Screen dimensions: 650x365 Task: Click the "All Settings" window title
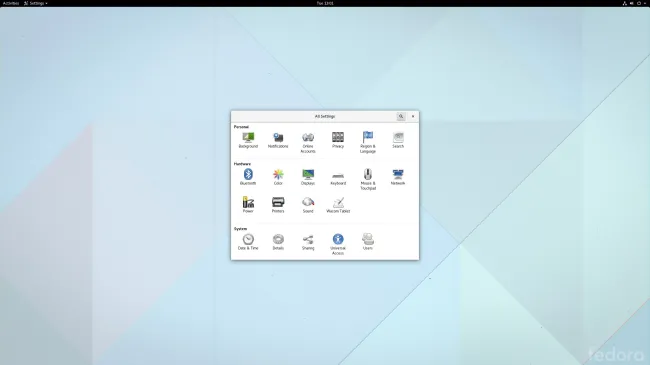pyautogui.click(x=325, y=117)
